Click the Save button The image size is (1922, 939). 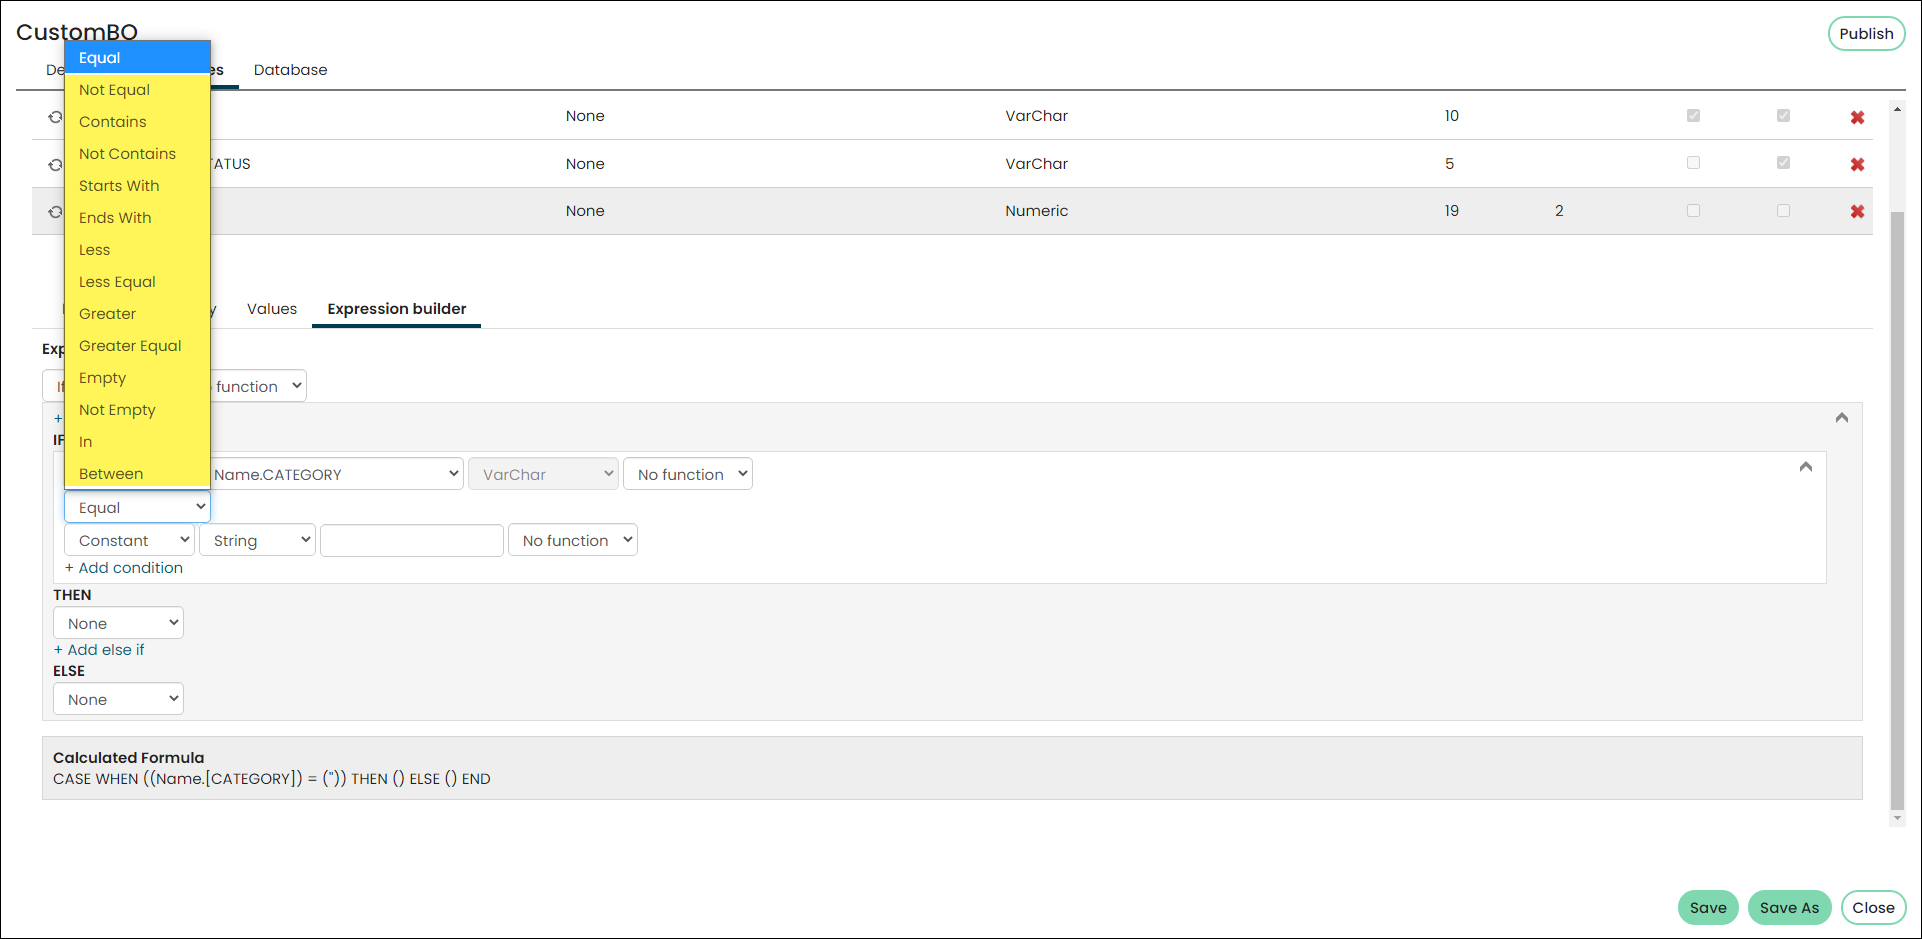pyautogui.click(x=1708, y=908)
